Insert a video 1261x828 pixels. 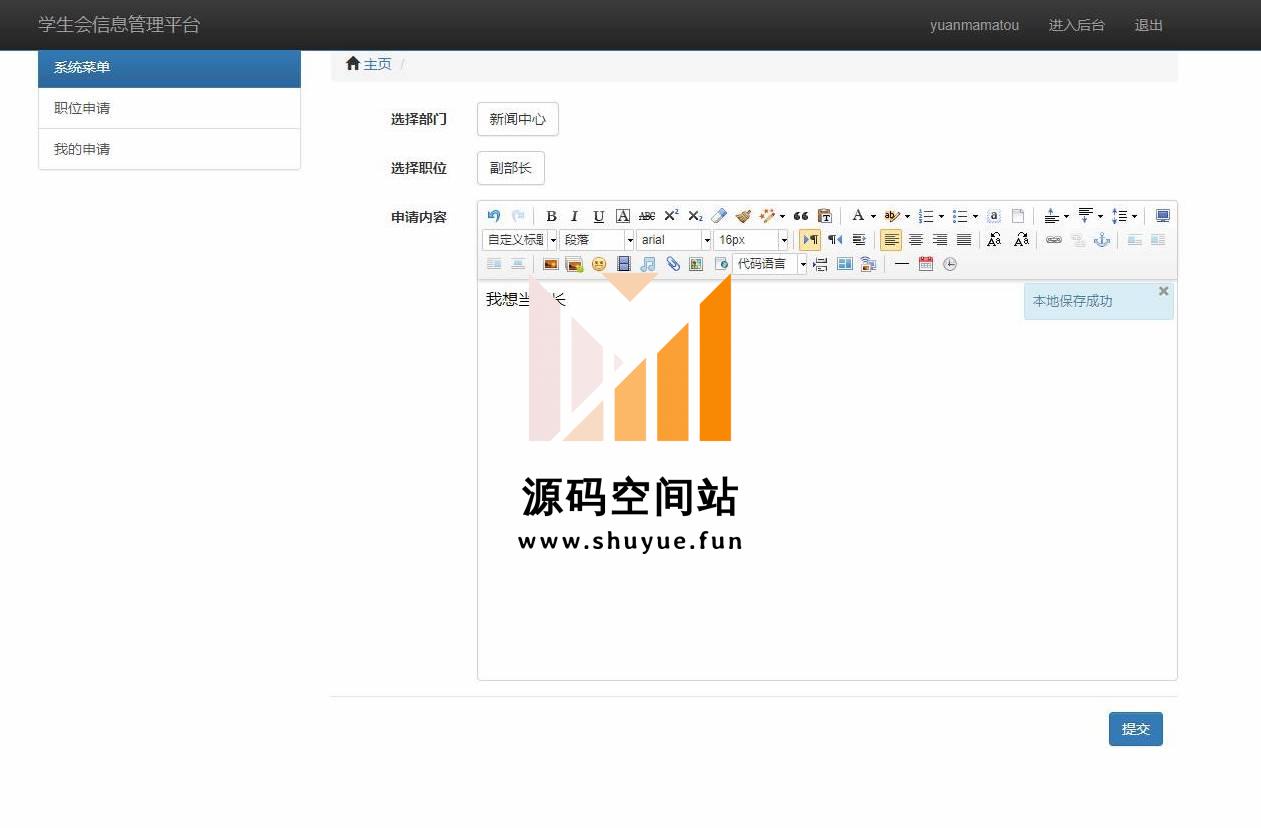point(624,264)
